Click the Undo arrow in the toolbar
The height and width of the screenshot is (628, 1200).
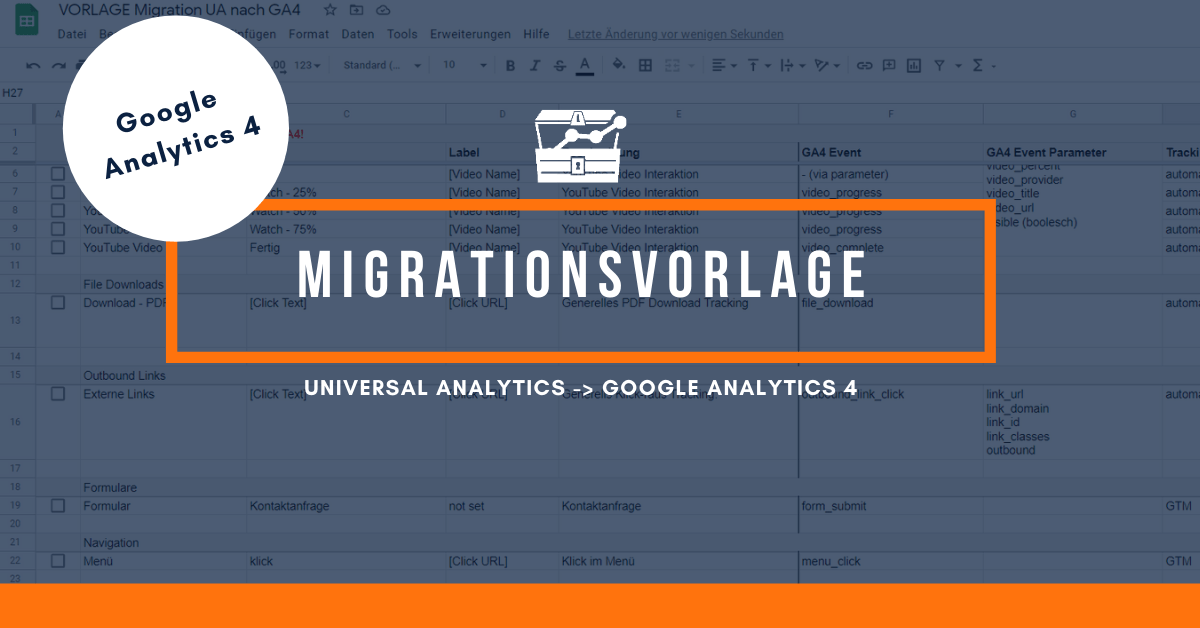[33, 66]
